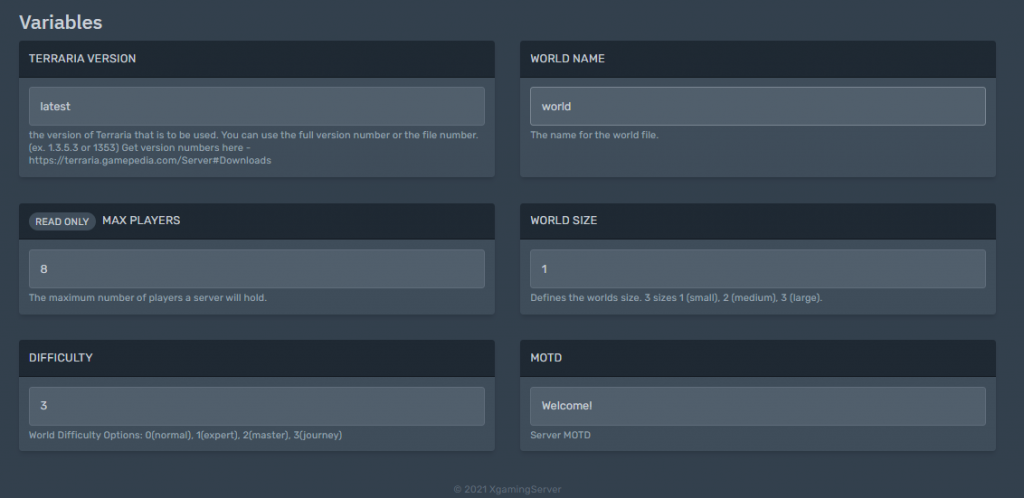This screenshot has height=498, width=1024.
Task: Select the Max Players field showing 8
Action: (257, 269)
